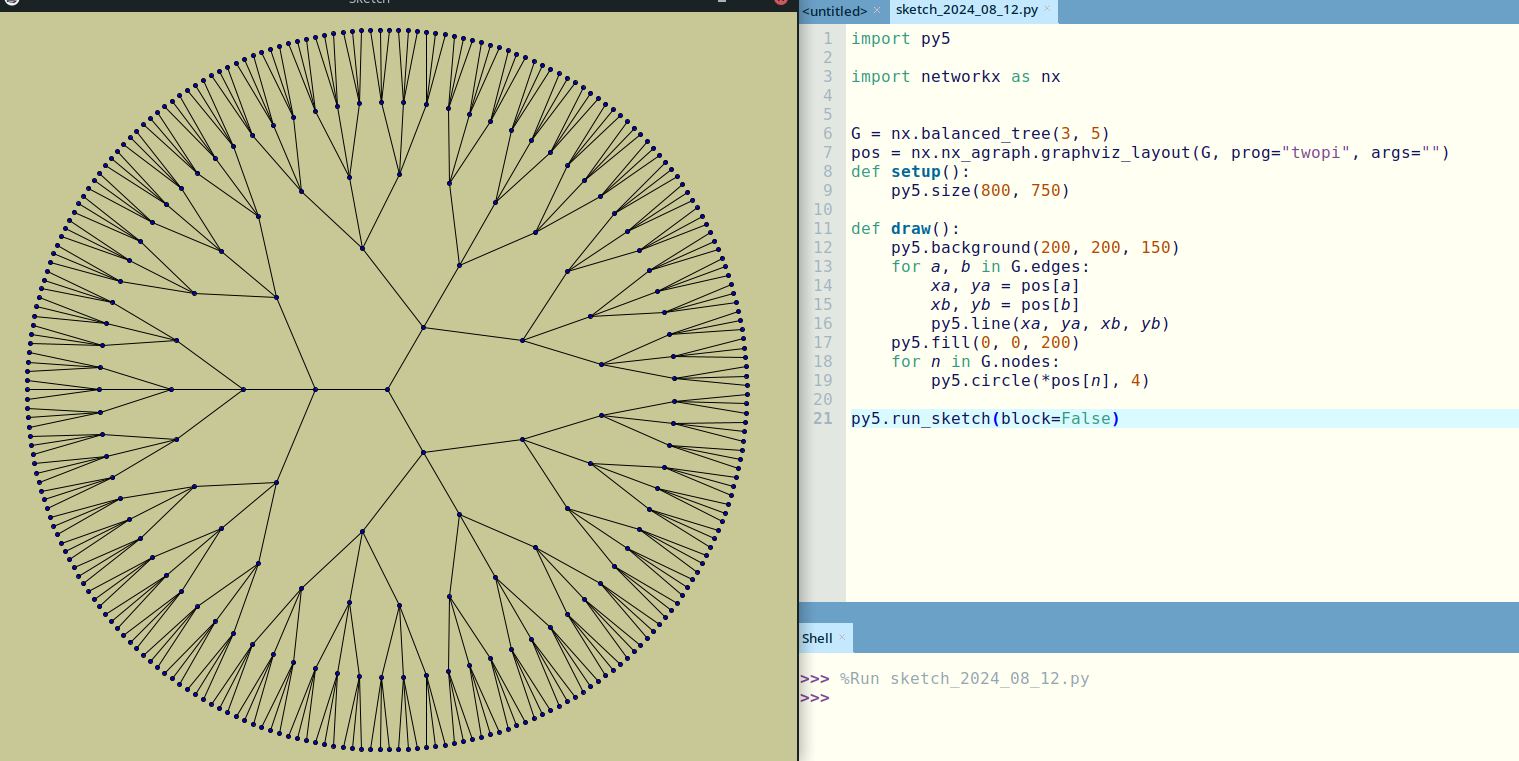The height and width of the screenshot is (761, 1519).
Task: Close the sketch_2024_08_12.py tab
Action: 1047,10
